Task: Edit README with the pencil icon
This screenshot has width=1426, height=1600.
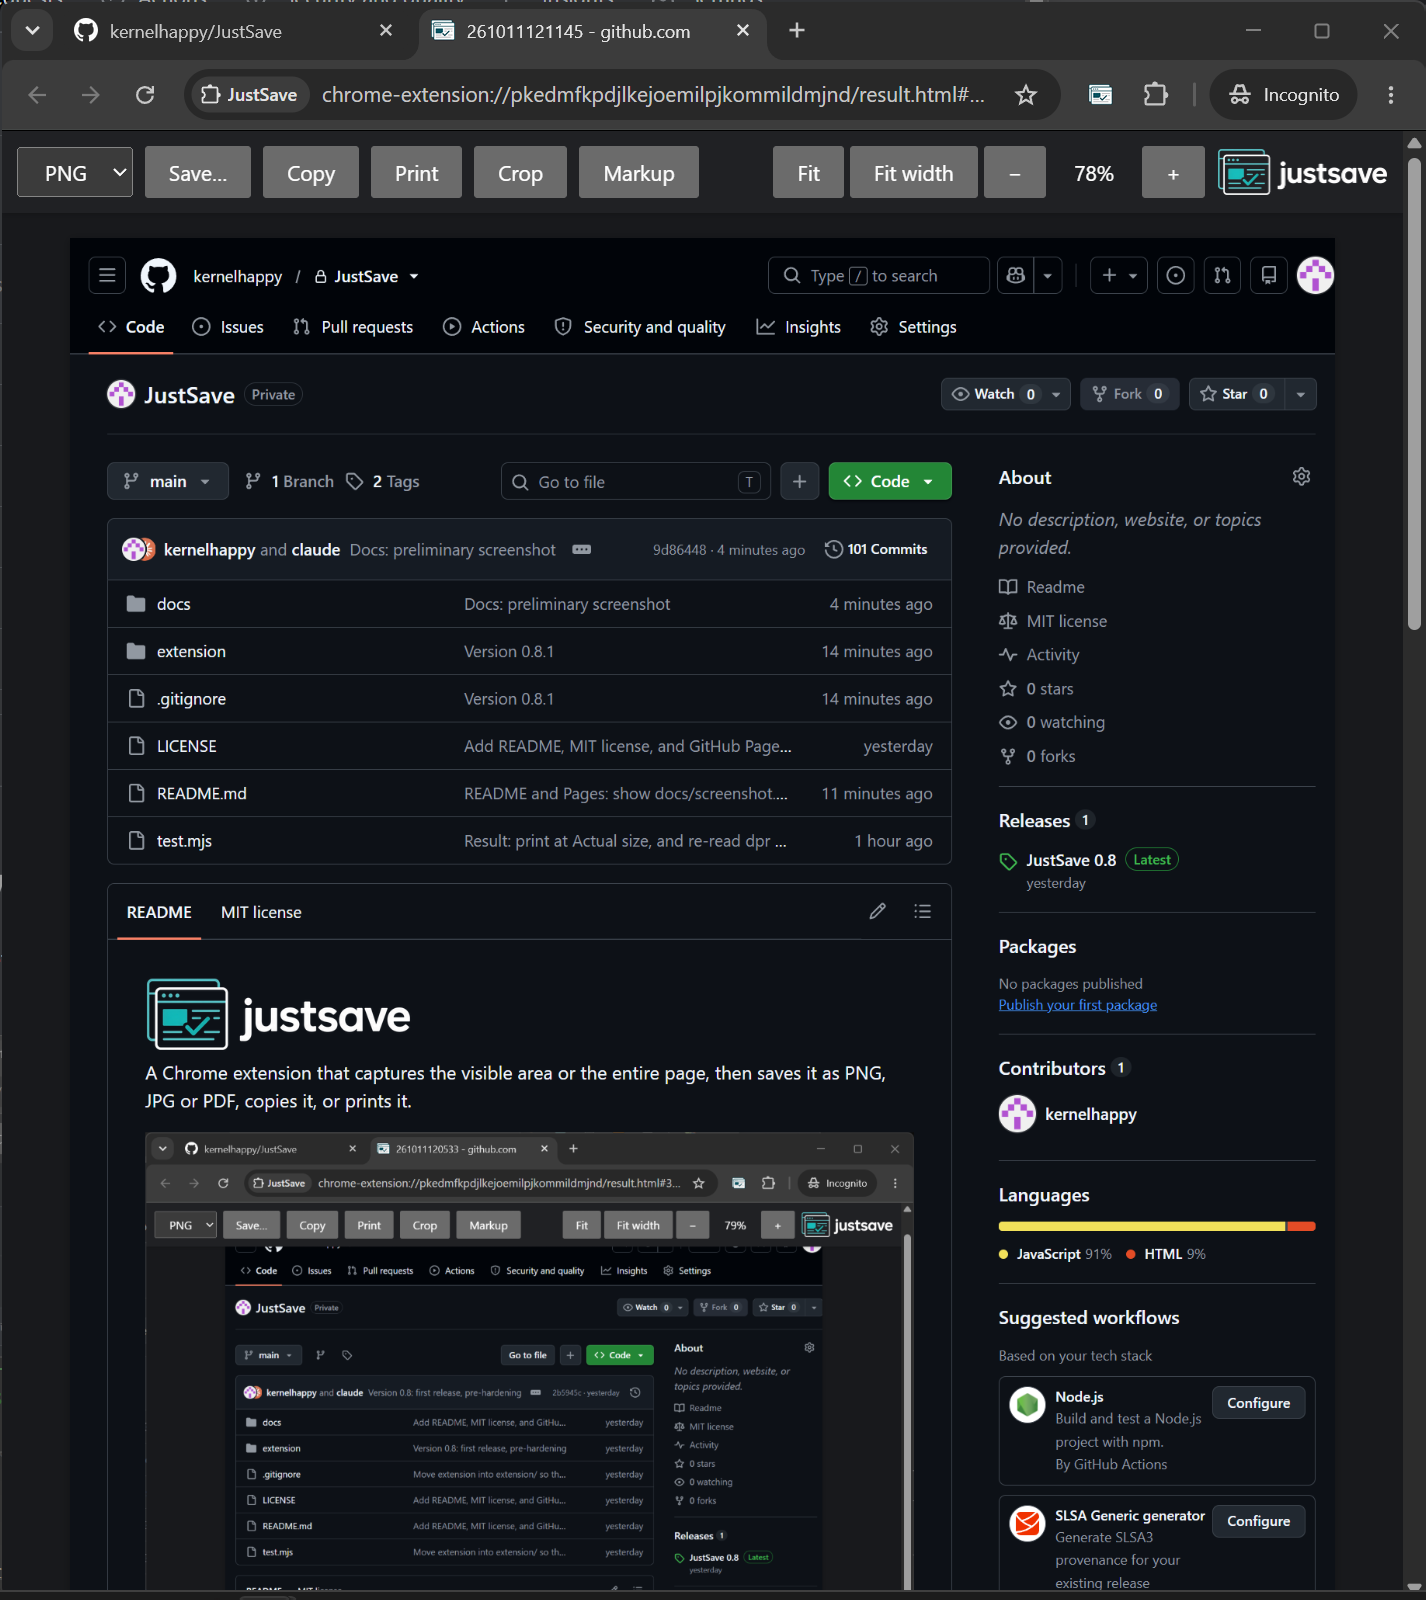Action: pos(877,911)
